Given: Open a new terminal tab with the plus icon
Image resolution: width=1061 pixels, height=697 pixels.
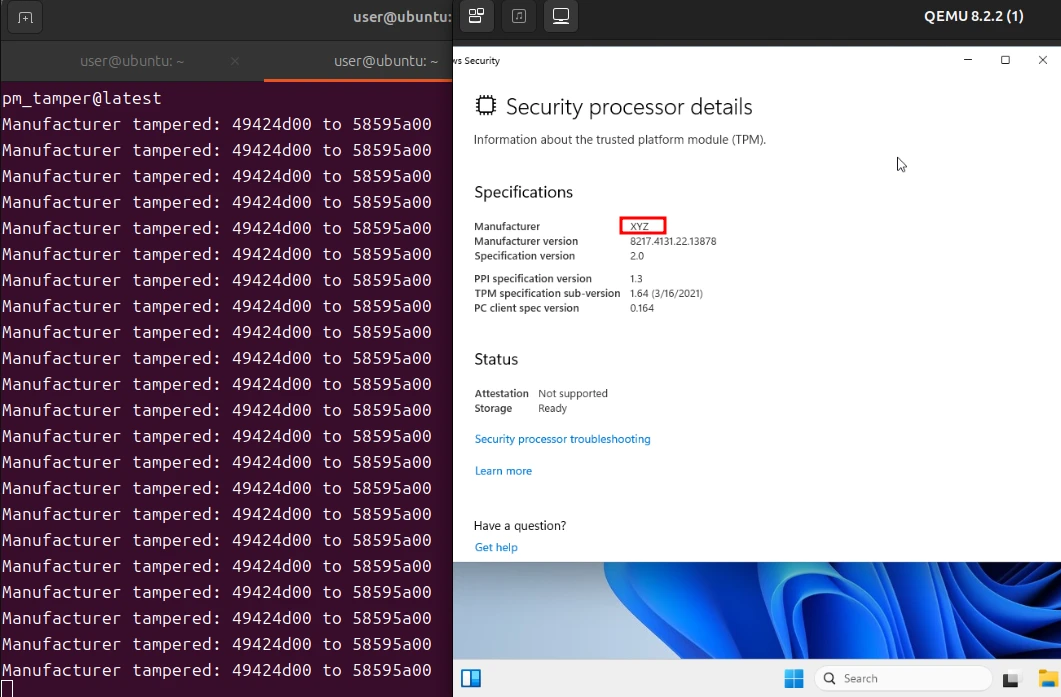Looking at the screenshot, I should 25,17.
